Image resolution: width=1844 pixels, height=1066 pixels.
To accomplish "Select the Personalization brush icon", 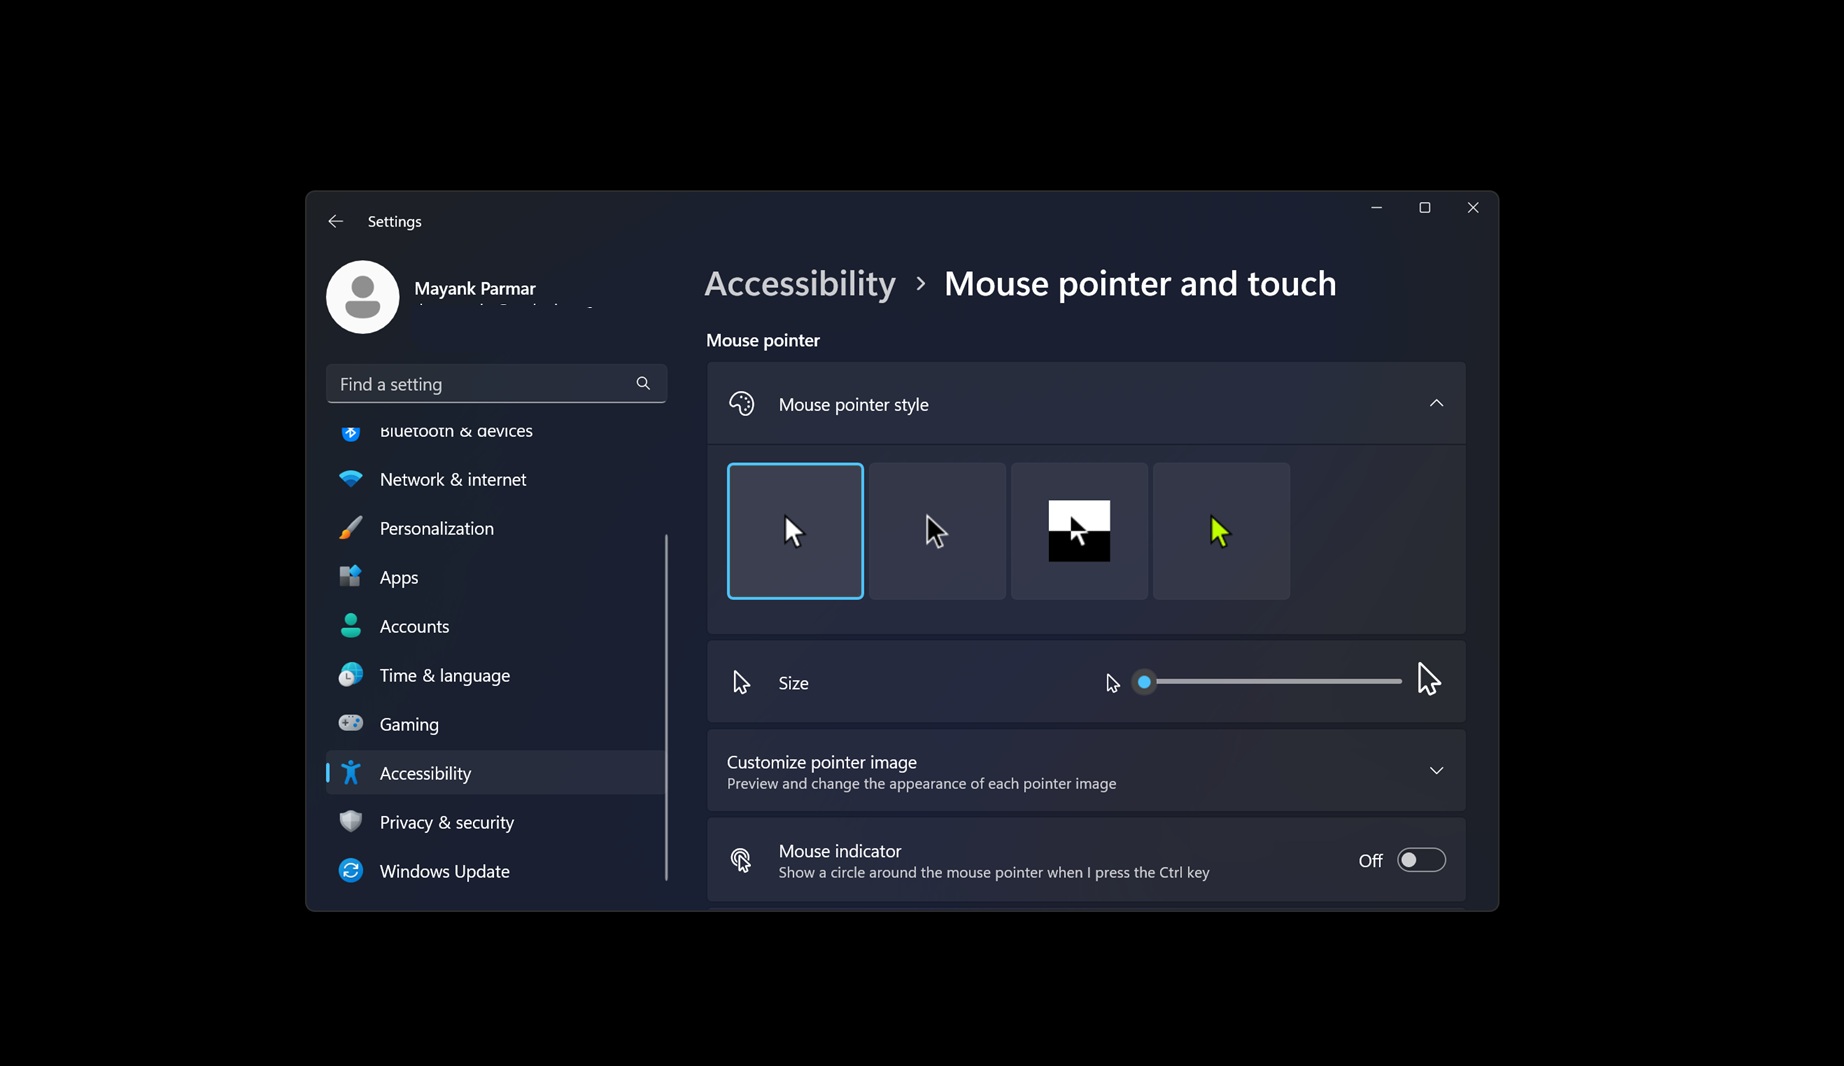I will 350,528.
